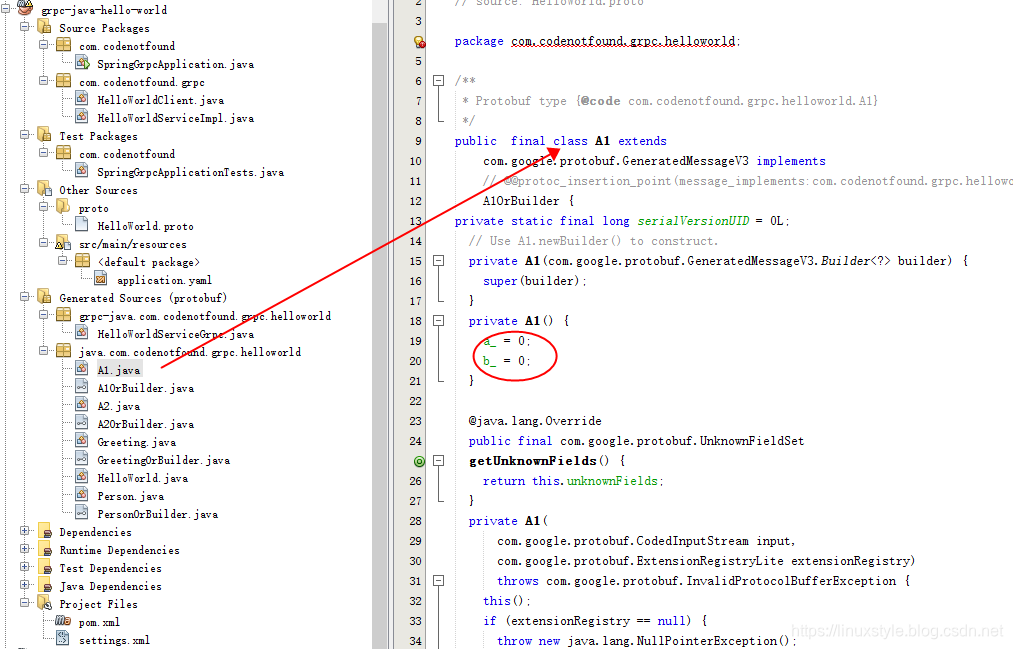Click 'super(builder);' on line 16
Viewport: 1013px width, 649px height.
[x=535, y=281]
